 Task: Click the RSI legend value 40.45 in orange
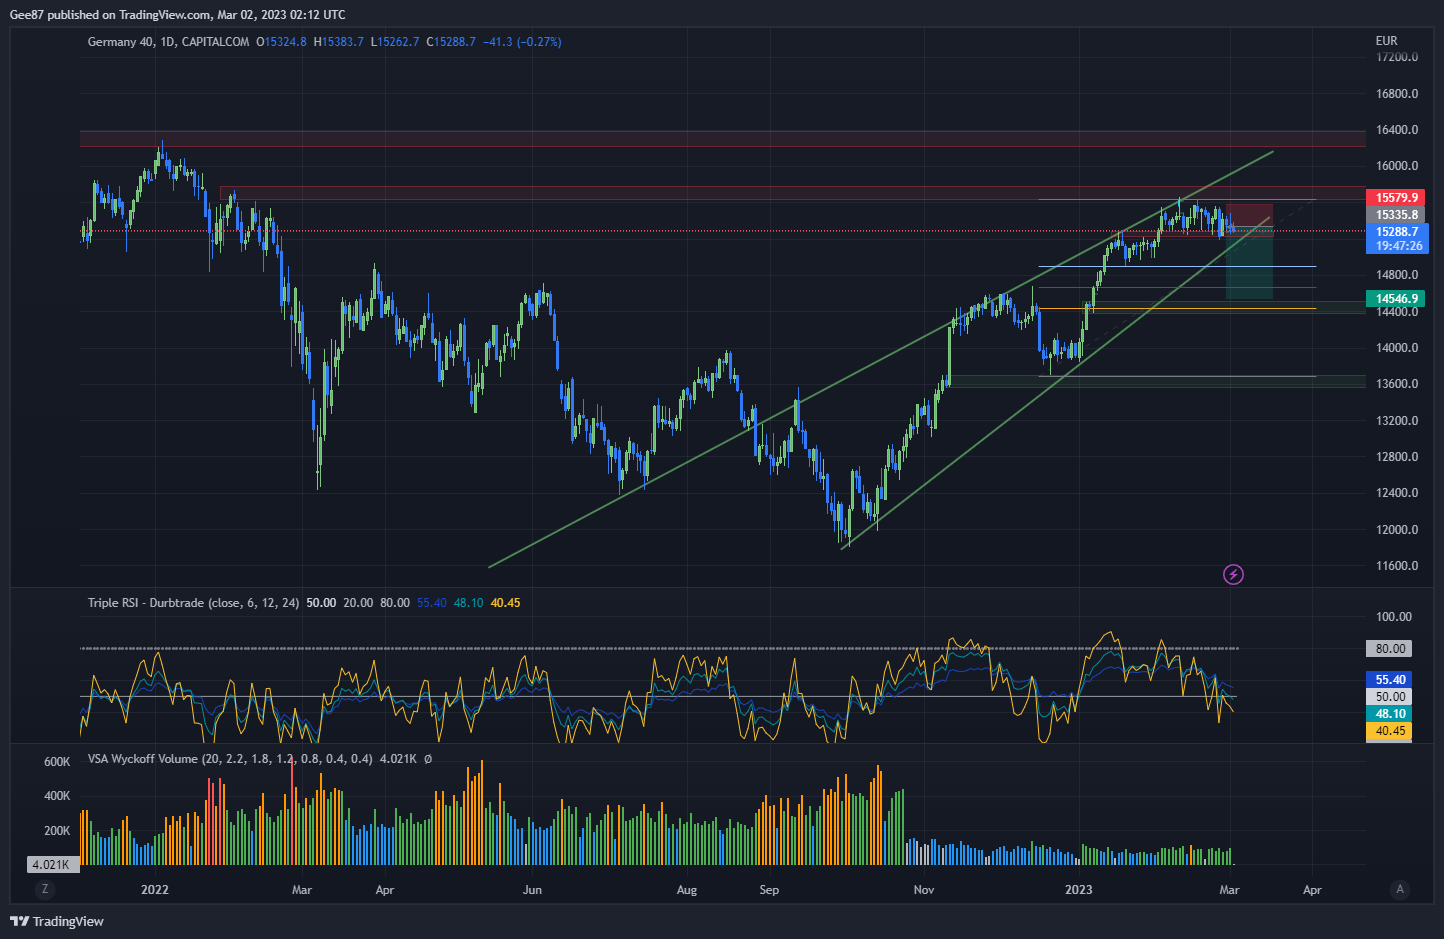(x=505, y=603)
